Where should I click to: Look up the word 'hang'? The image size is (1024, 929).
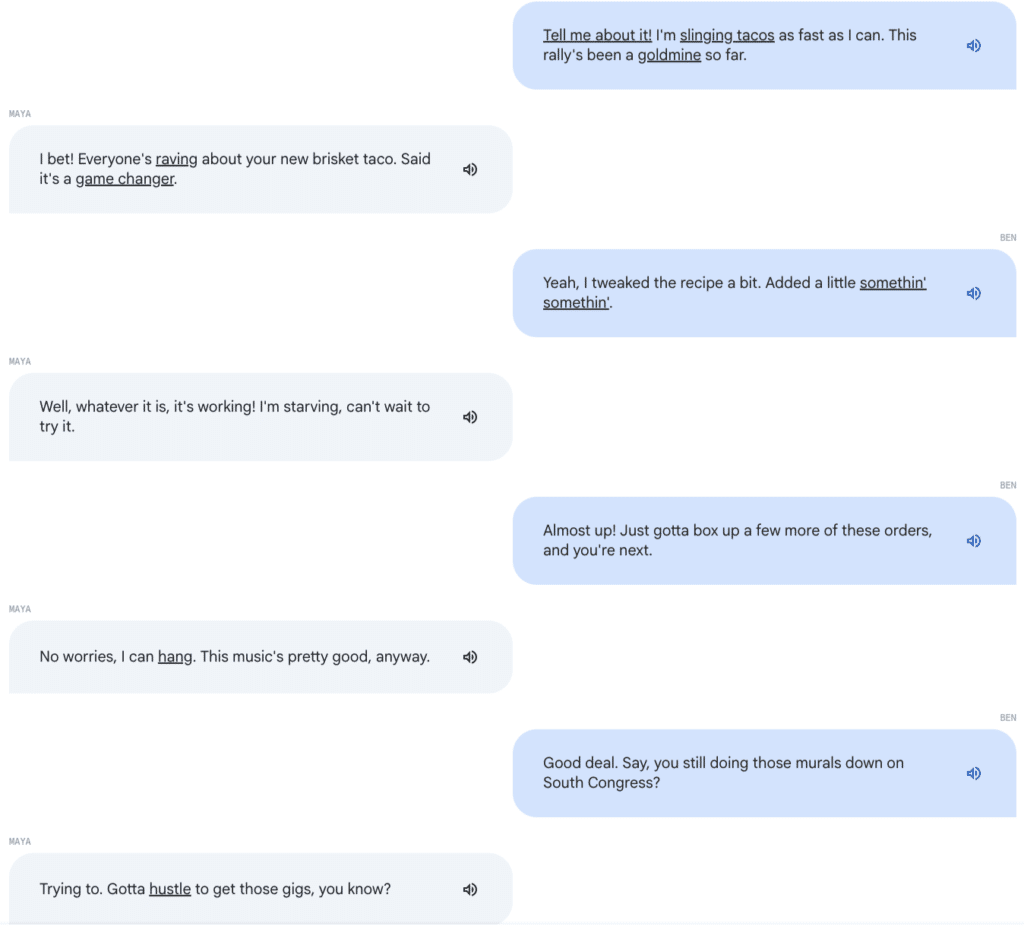pos(174,657)
